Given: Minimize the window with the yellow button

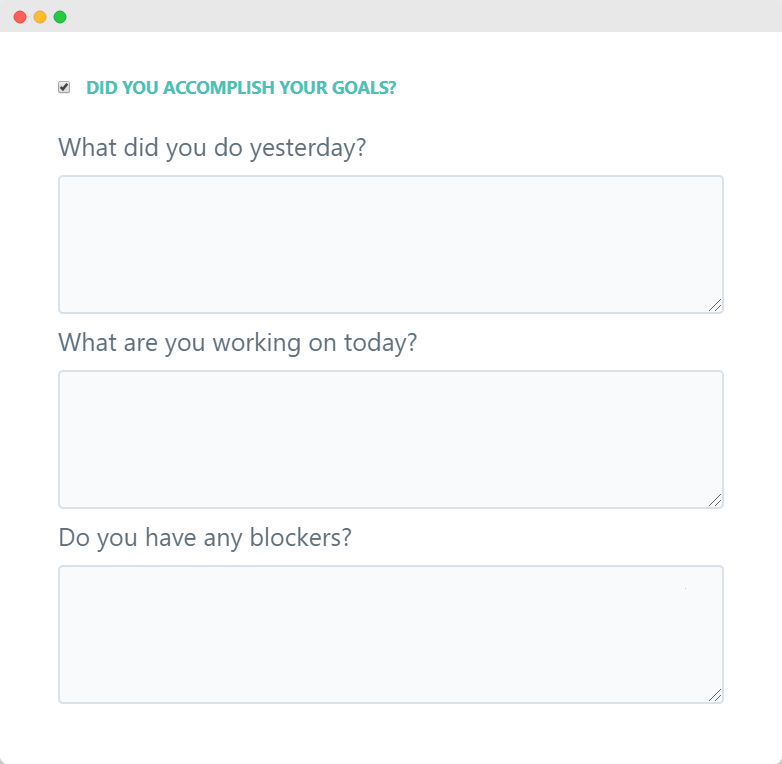Looking at the screenshot, I should coord(40,17).
